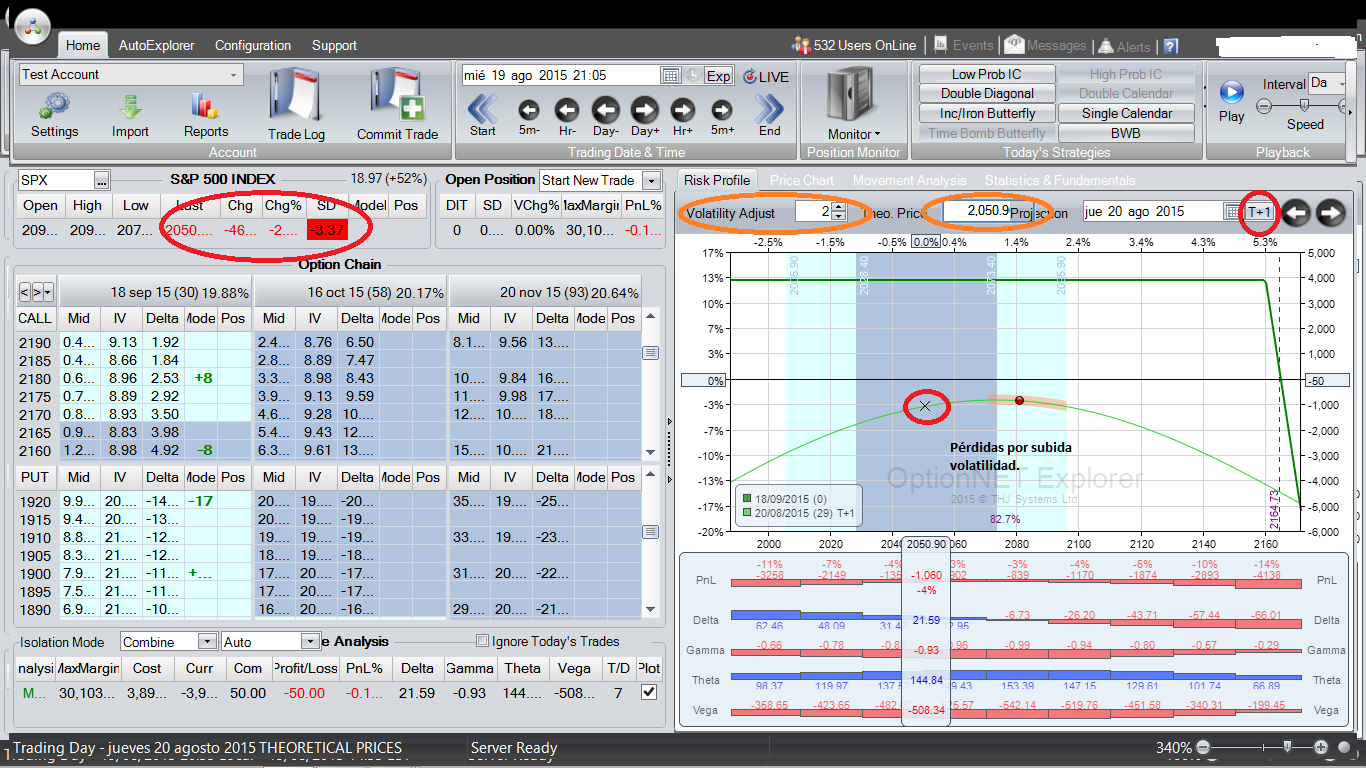Toggle the LIVE mode button
The image size is (1366, 768).
coord(765,76)
